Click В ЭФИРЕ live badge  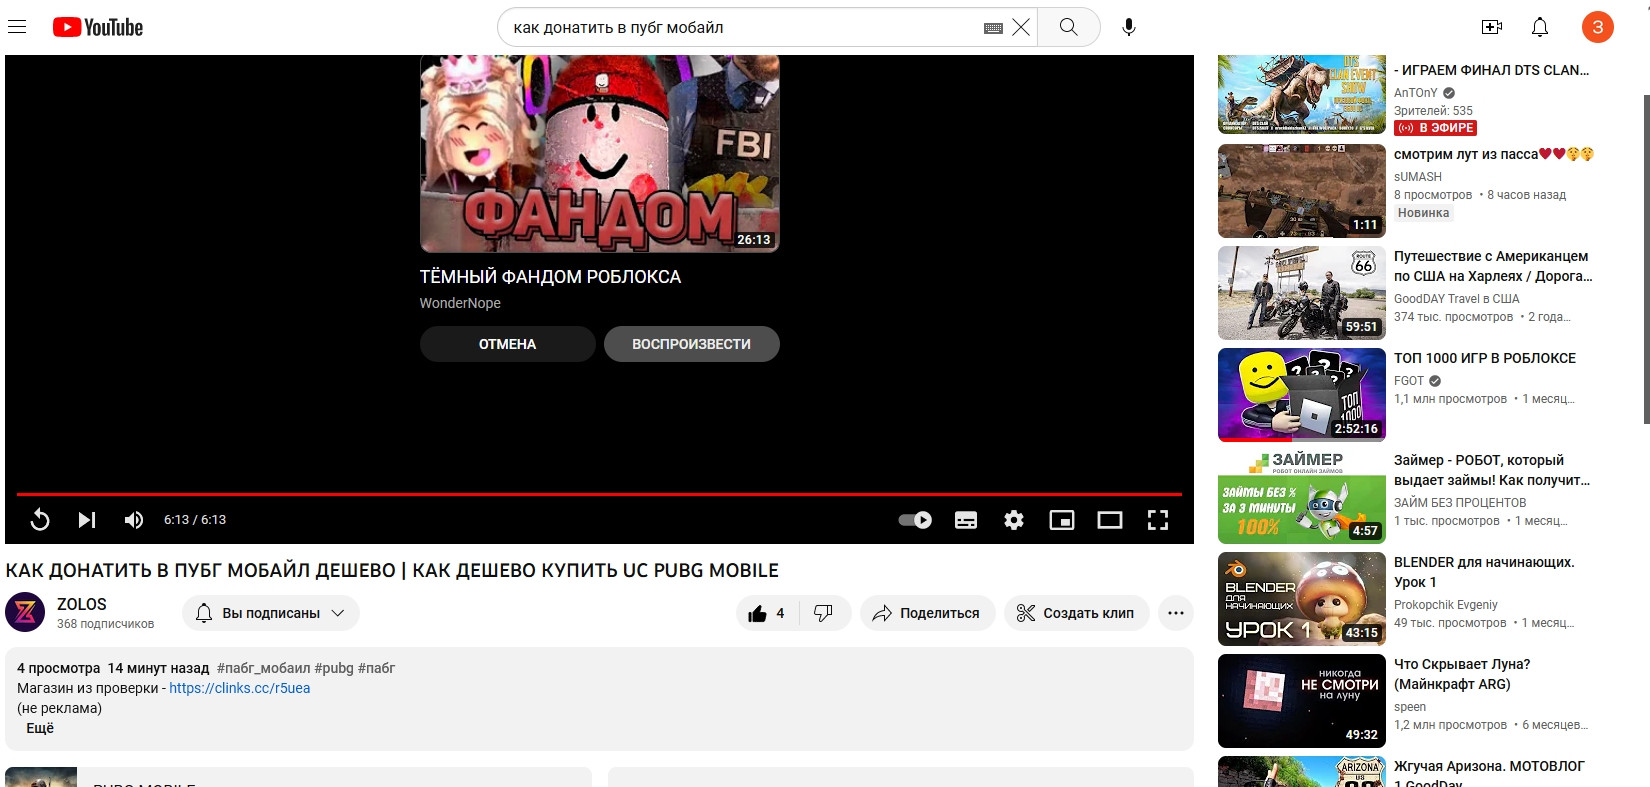pyautogui.click(x=1436, y=128)
